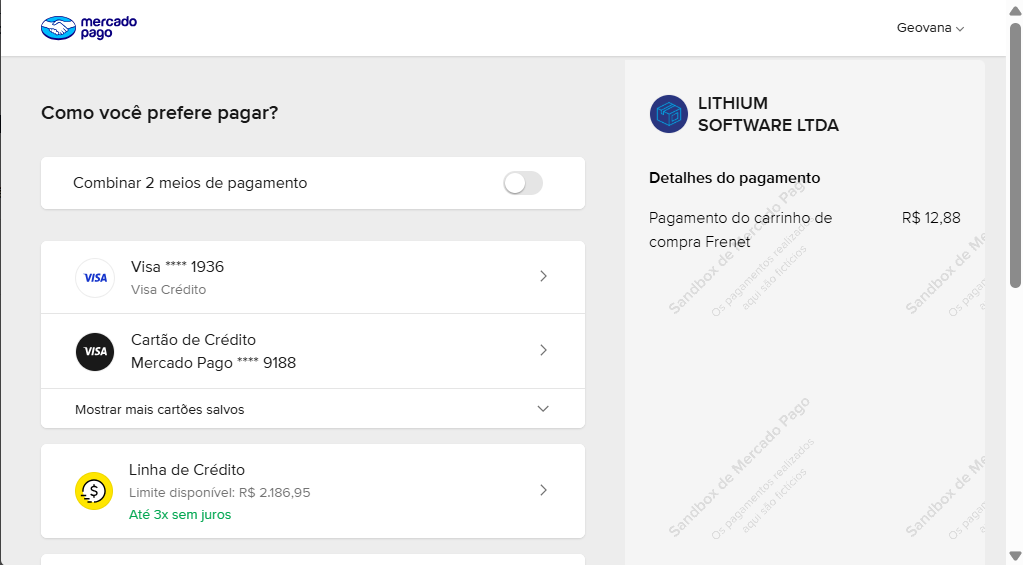Click the Visa 1936 card icon
1023x565 pixels.
pos(95,278)
